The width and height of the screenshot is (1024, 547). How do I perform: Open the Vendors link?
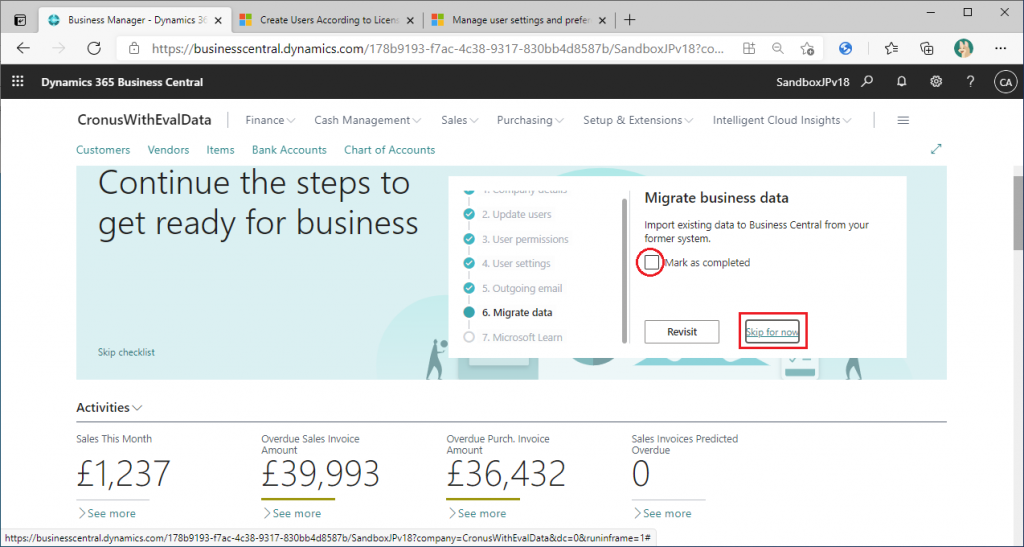click(168, 149)
